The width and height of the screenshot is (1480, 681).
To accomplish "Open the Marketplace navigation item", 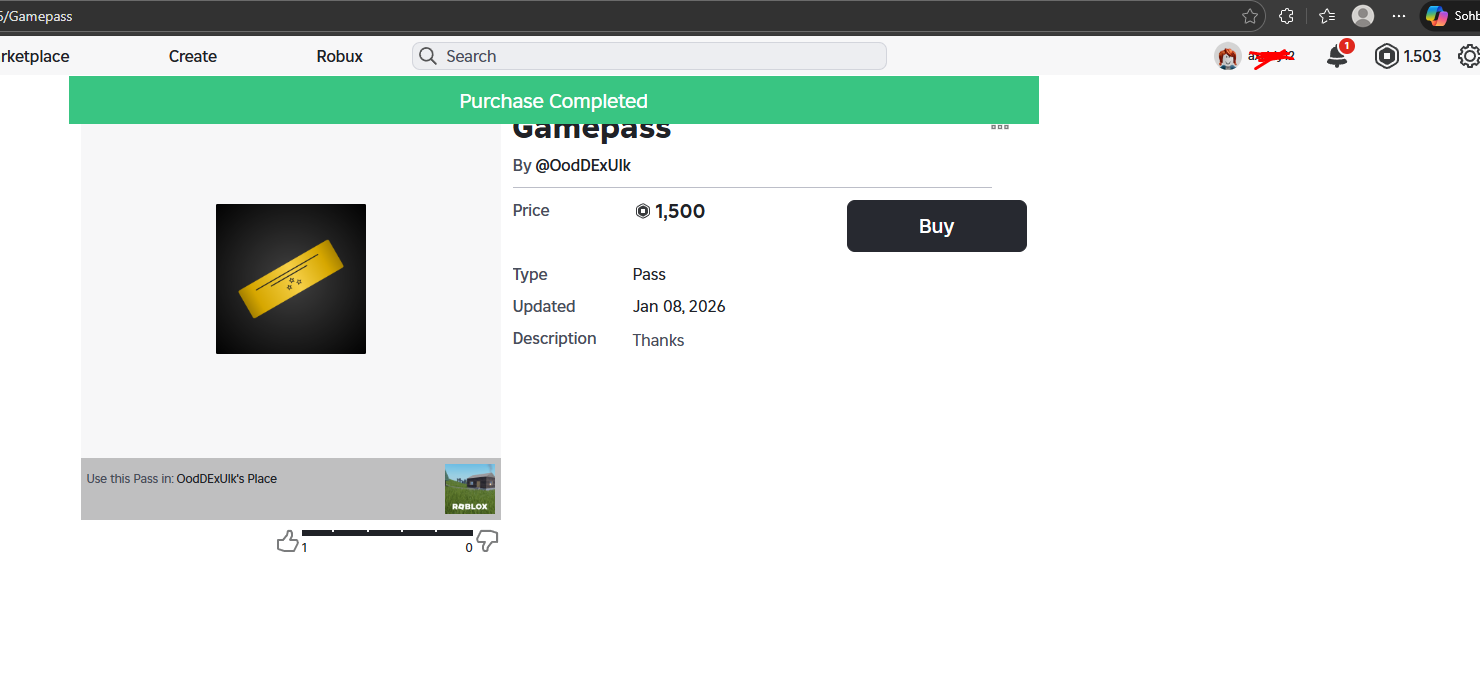I will (34, 56).
